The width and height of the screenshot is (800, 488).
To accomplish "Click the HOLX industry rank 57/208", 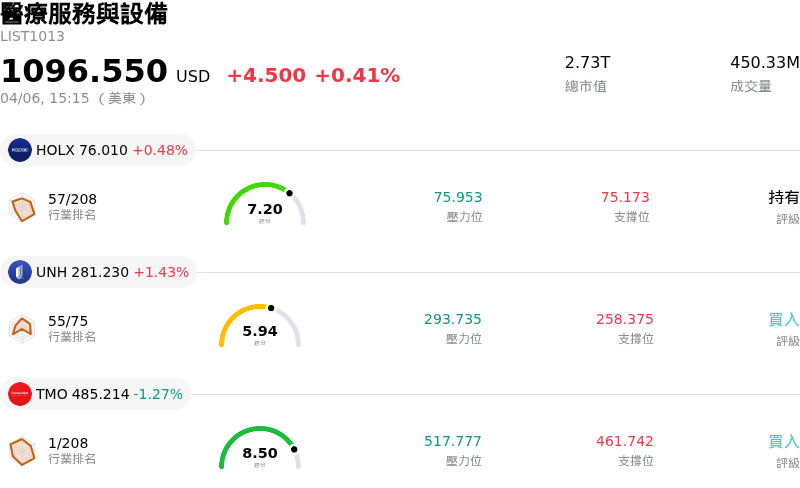I will (72, 199).
